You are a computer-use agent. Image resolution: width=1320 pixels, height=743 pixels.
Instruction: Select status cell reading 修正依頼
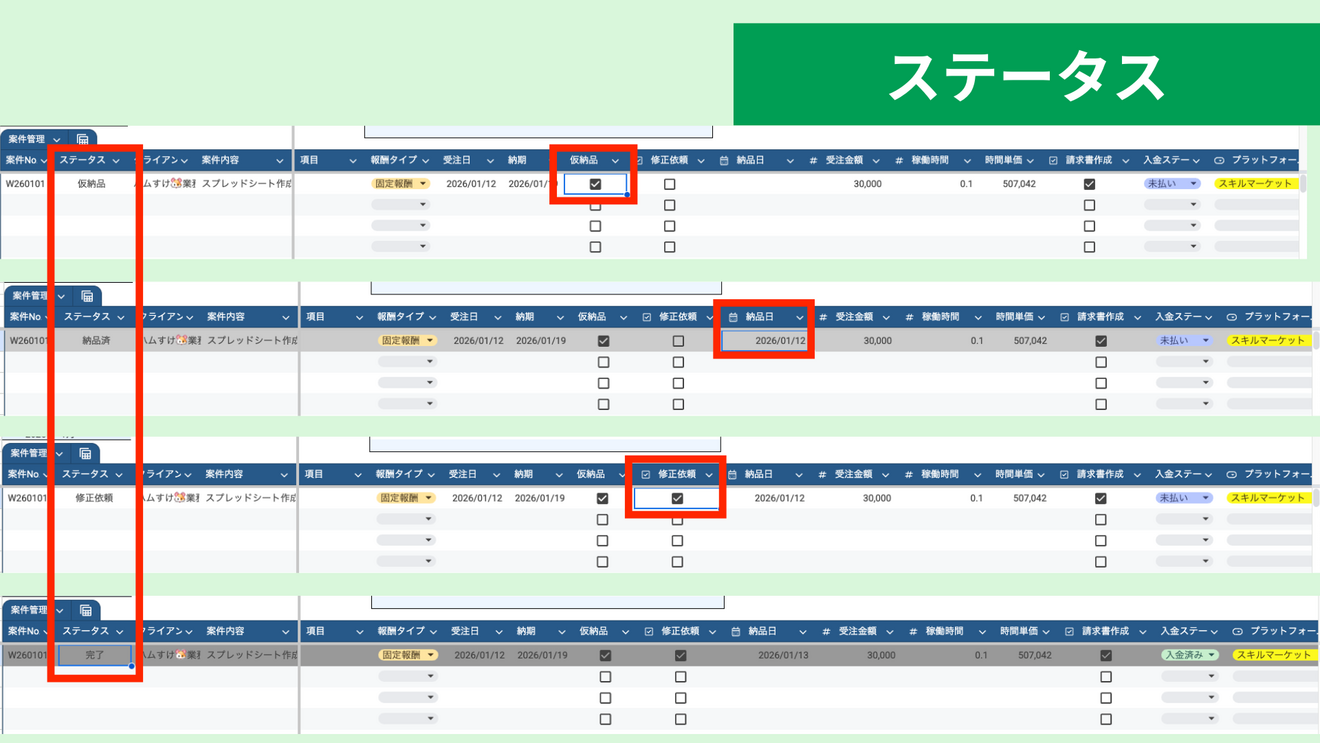point(94,498)
